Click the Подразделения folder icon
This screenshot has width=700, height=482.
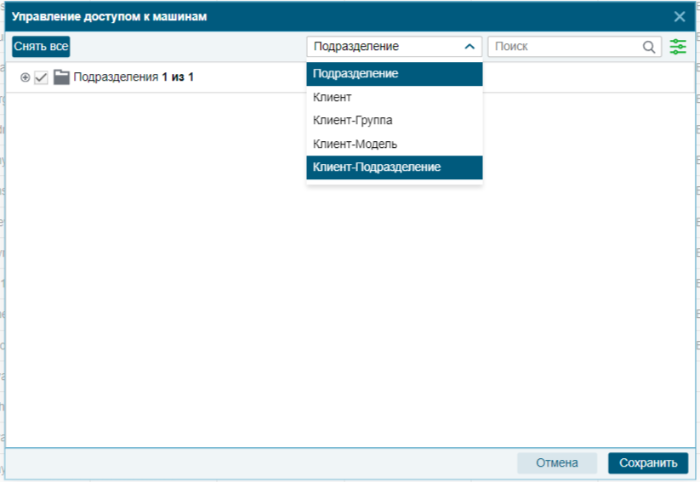62,77
